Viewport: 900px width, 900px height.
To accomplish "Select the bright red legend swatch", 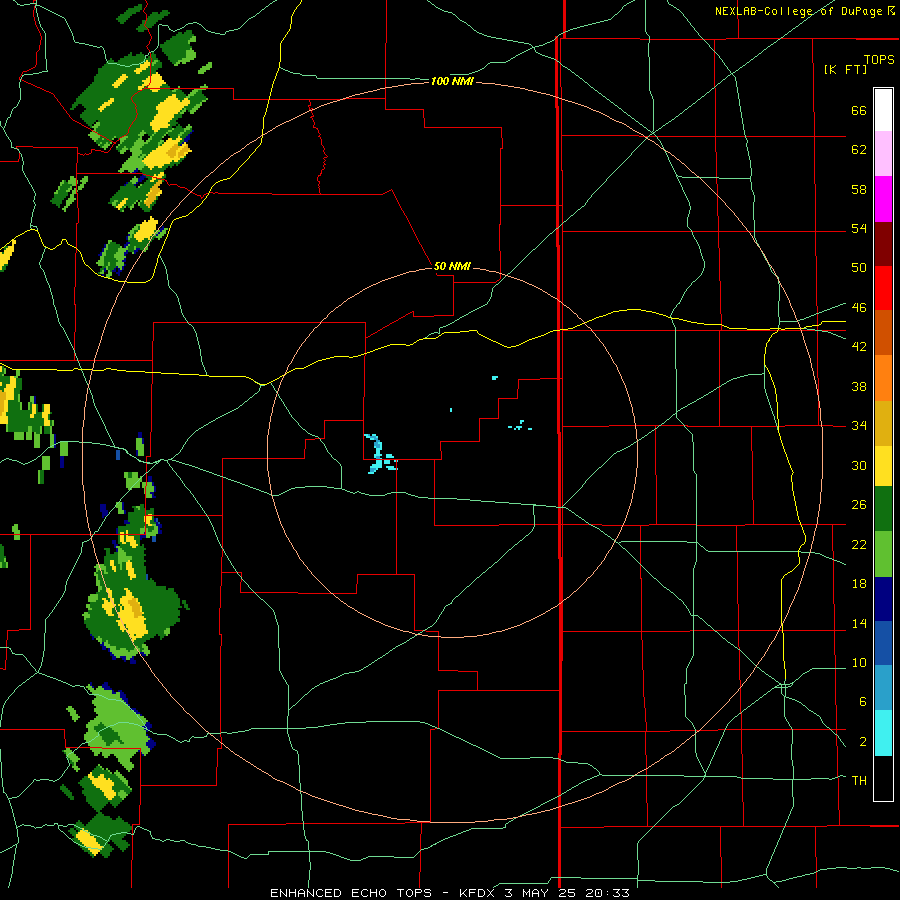I will coord(883,288).
